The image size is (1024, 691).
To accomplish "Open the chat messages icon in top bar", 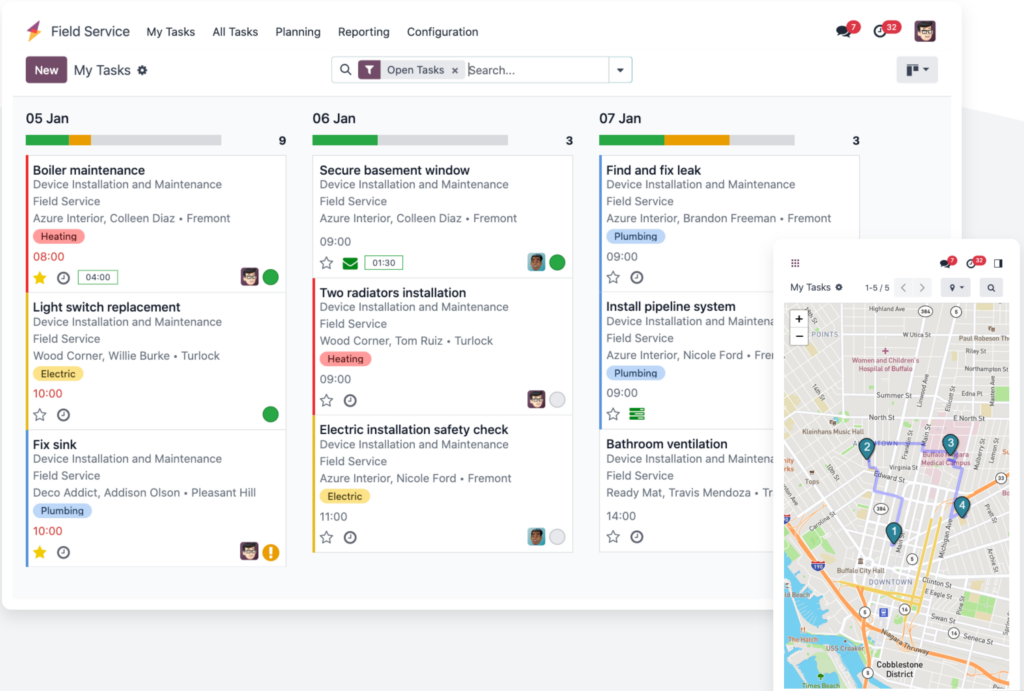I will [x=845, y=31].
